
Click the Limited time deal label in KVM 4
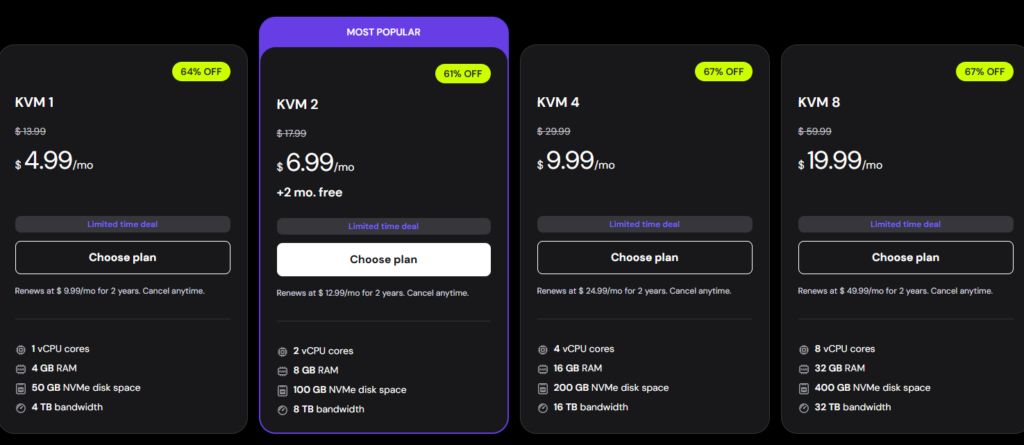pyautogui.click(x=644, y=224)
